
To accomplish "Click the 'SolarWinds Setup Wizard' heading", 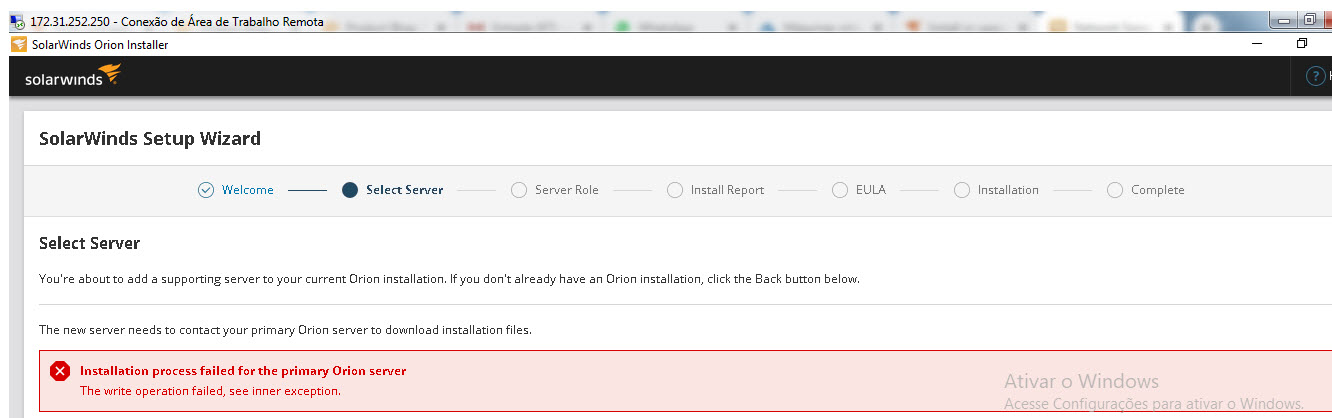I will pyautogui.click(x=150, y=139).
